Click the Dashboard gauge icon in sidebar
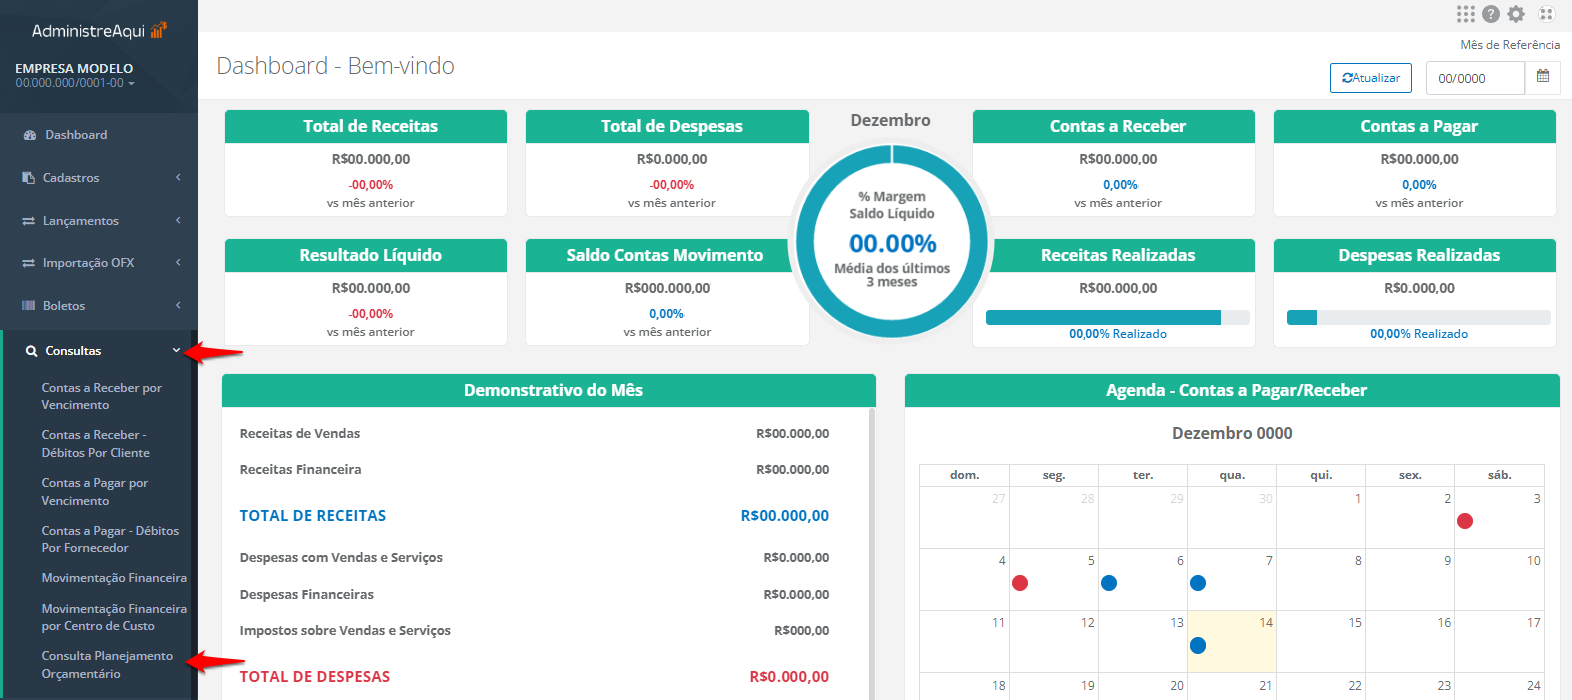The image size is (1572, 700). [30, 135]
